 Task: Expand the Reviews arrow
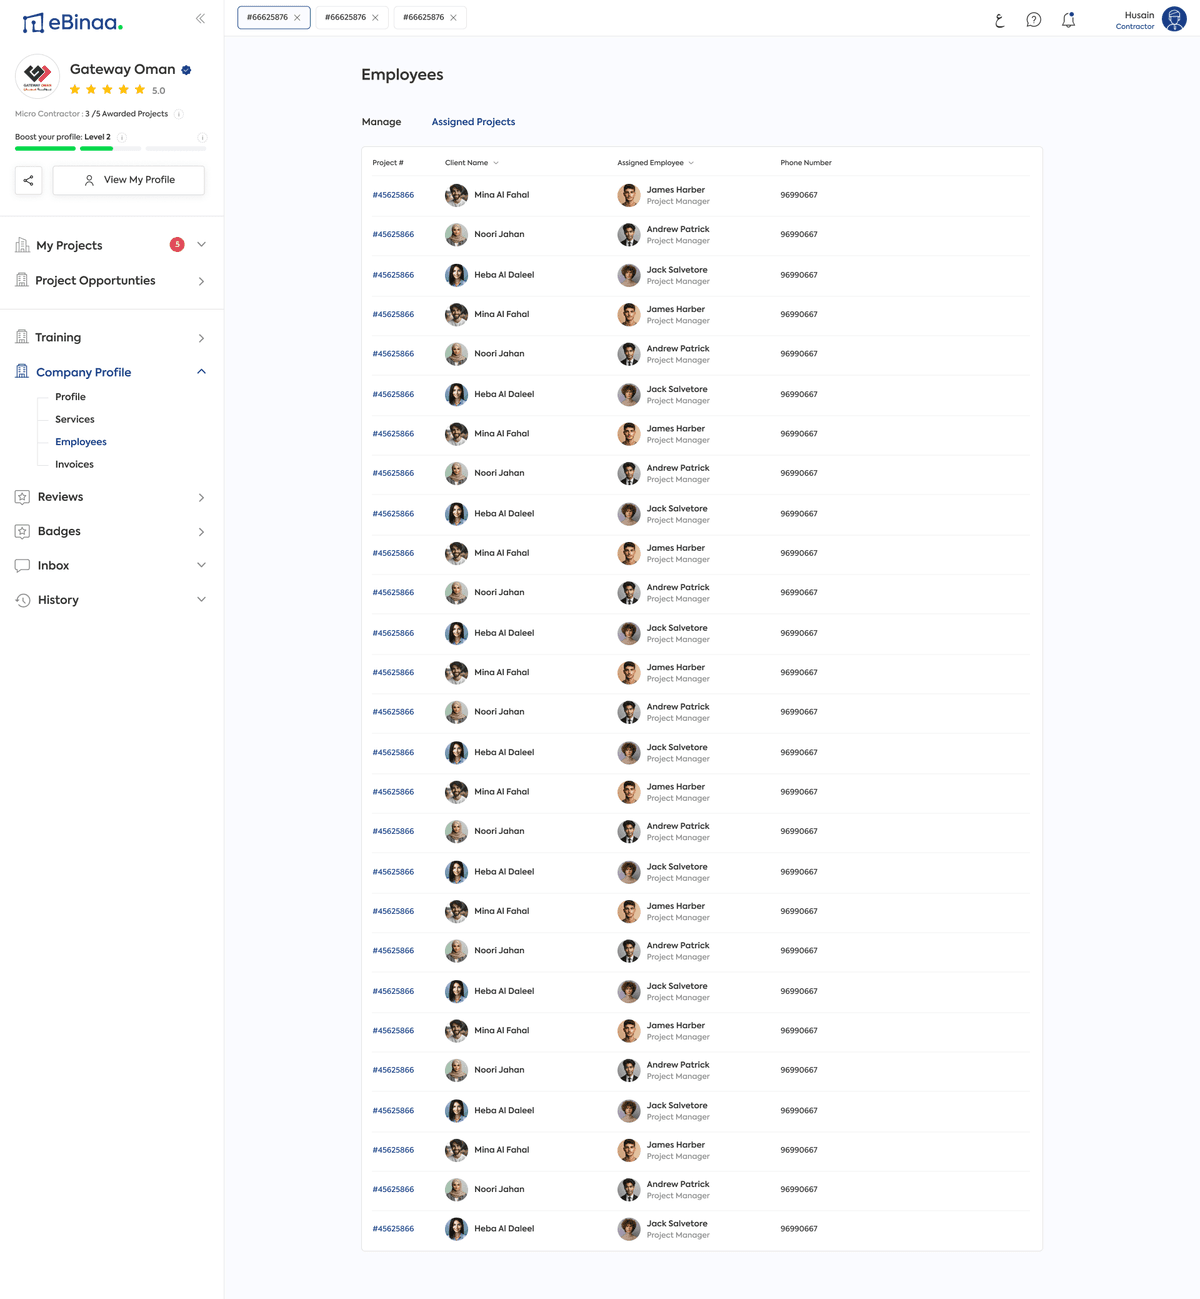click(x=201, y=497)
